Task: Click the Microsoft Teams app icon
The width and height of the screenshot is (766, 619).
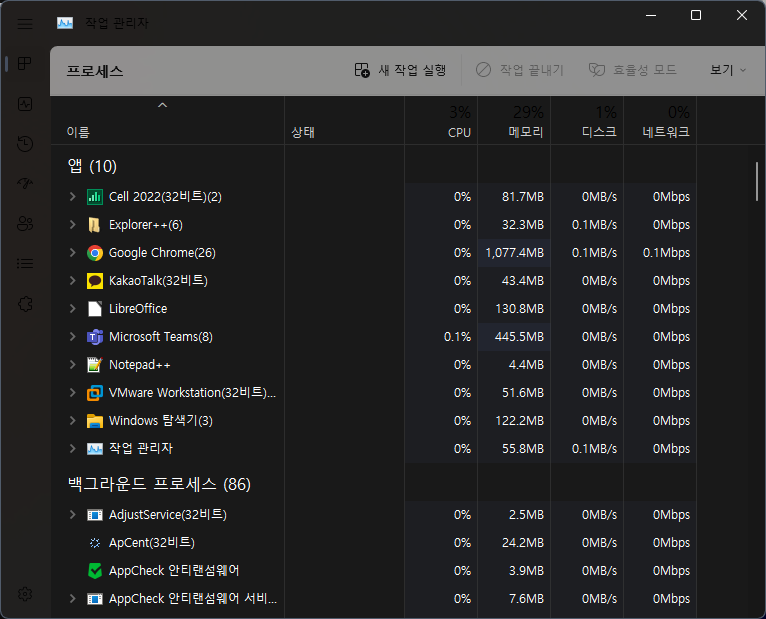Action: click(95, 337)
